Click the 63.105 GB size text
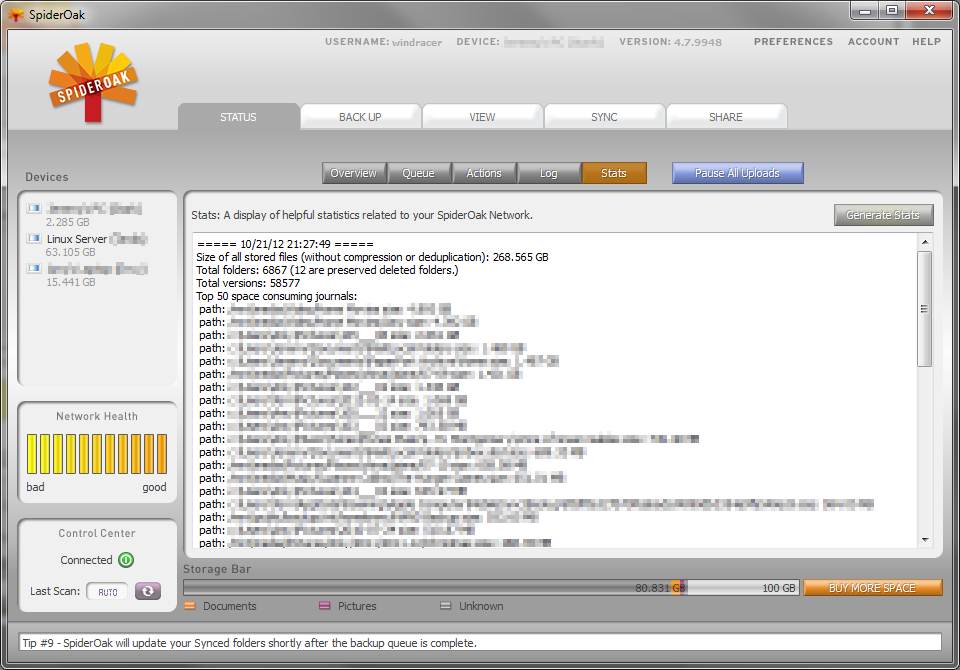Screen dimensions: 960x670 (70, 252)
